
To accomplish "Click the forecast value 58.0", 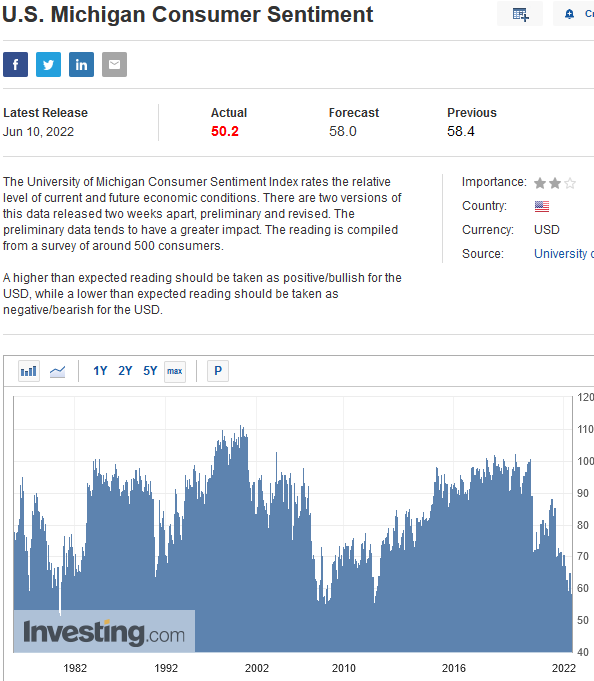I will [x=343, y=131].
